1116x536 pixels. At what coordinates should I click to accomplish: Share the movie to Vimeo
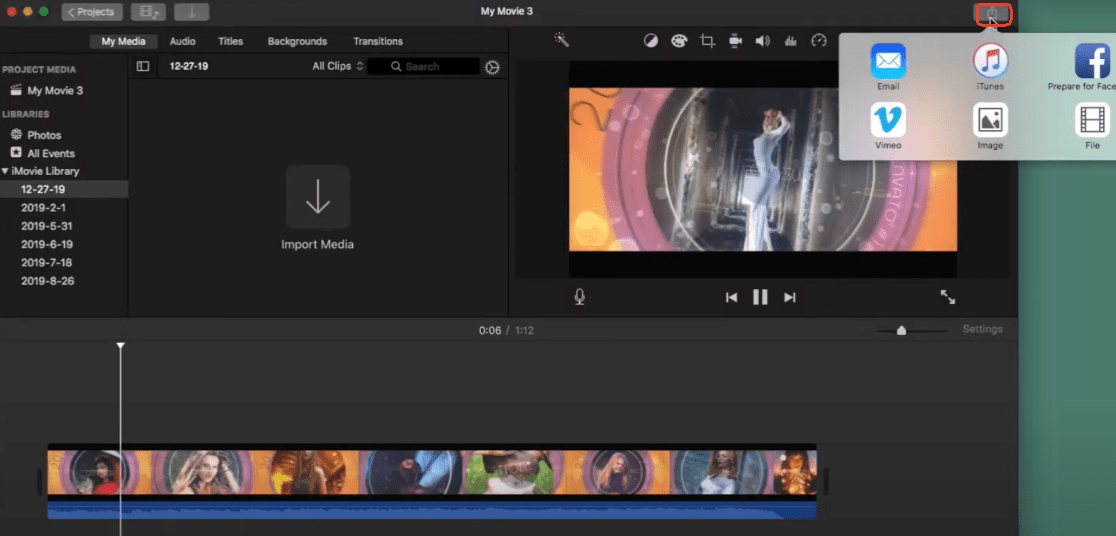pyautogui.click(x=888, y=121)
